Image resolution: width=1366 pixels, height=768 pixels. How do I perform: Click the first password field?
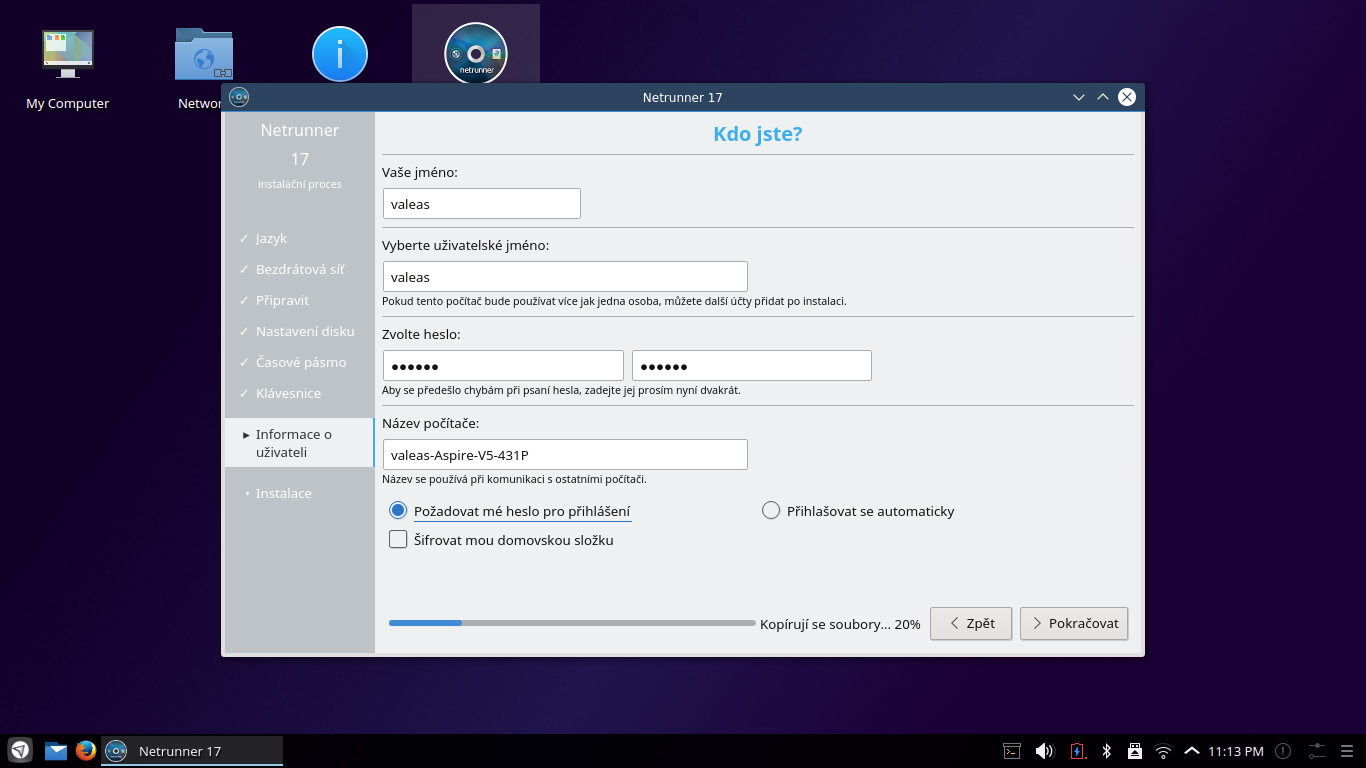(x=503, y=366)
